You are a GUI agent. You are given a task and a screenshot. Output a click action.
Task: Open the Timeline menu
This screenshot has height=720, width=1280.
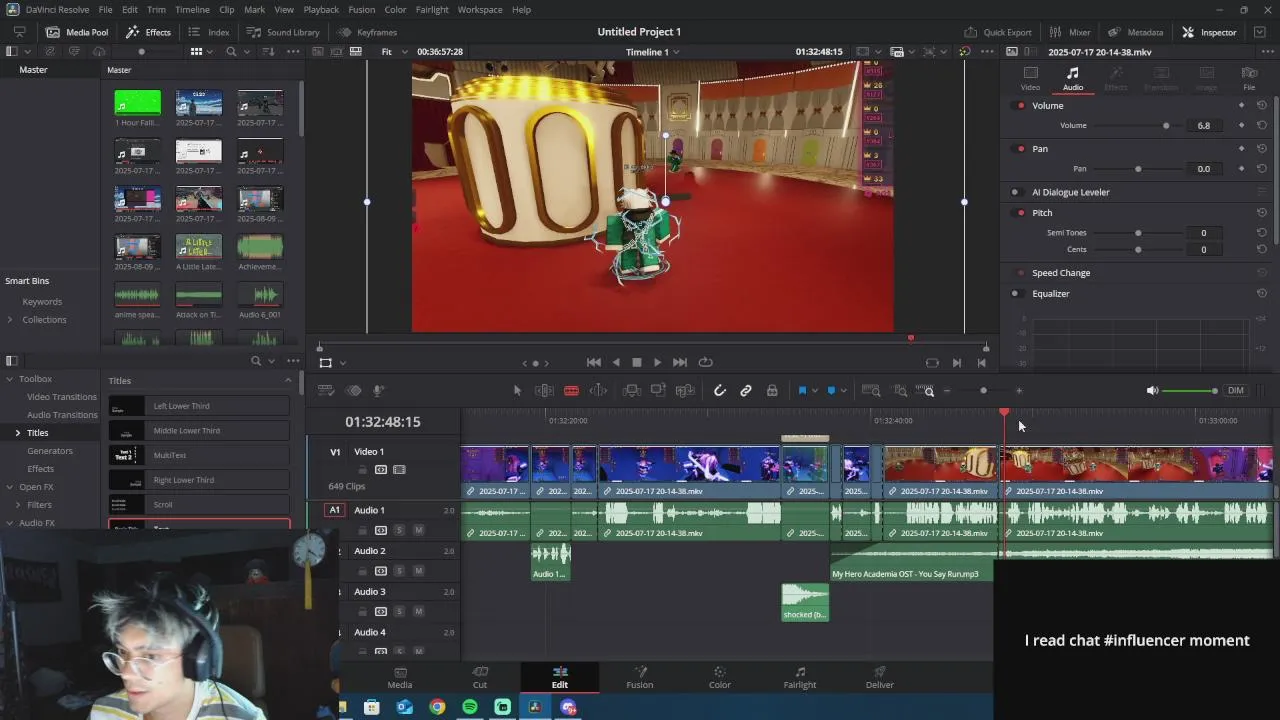click(192, 10)
